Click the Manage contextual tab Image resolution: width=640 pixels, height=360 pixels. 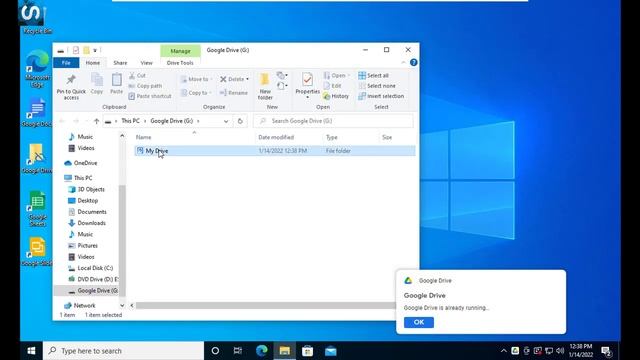click(x=180, y=51)
